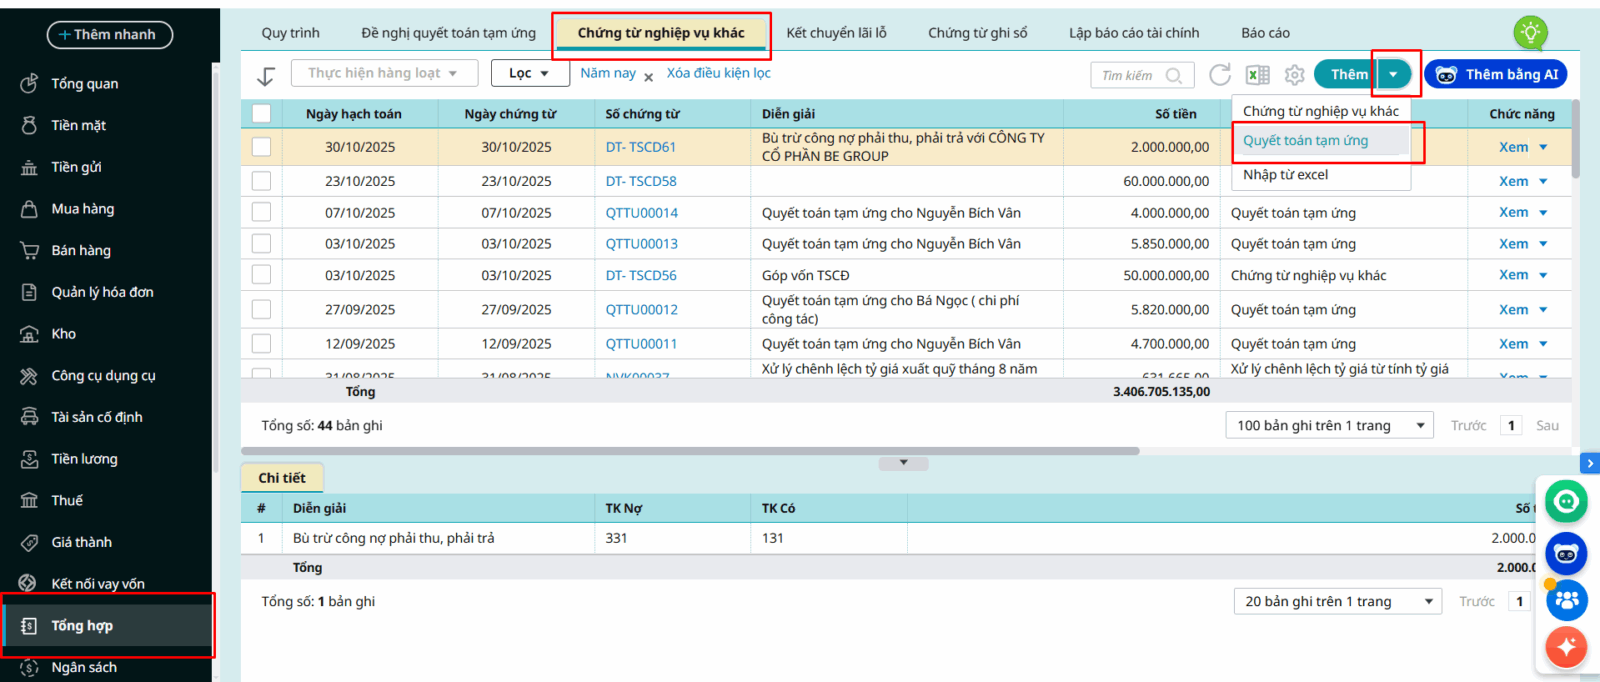Click the refresh icon in the toolbar
Viewport: 1600px width, 682px height.
click(x=1219, y=75)
